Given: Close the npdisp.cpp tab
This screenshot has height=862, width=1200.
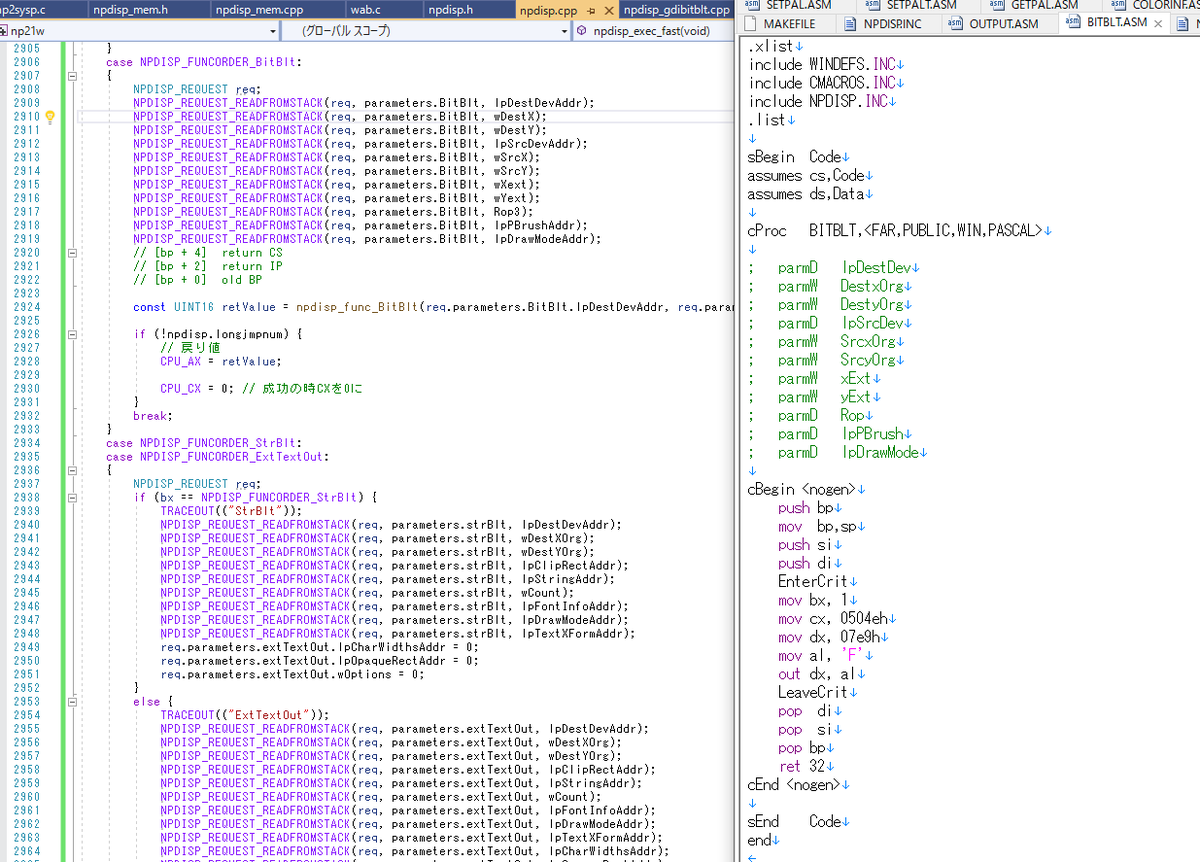Looking at the screenshot, I should 609,11.
